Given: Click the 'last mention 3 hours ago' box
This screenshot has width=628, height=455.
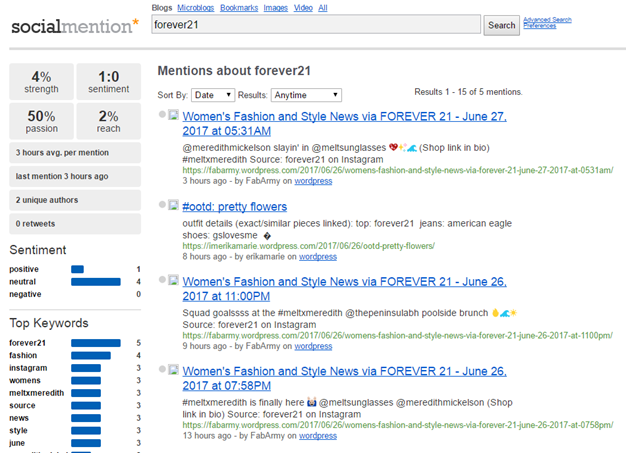Looking at the screenshot, I should click(75, 176).
